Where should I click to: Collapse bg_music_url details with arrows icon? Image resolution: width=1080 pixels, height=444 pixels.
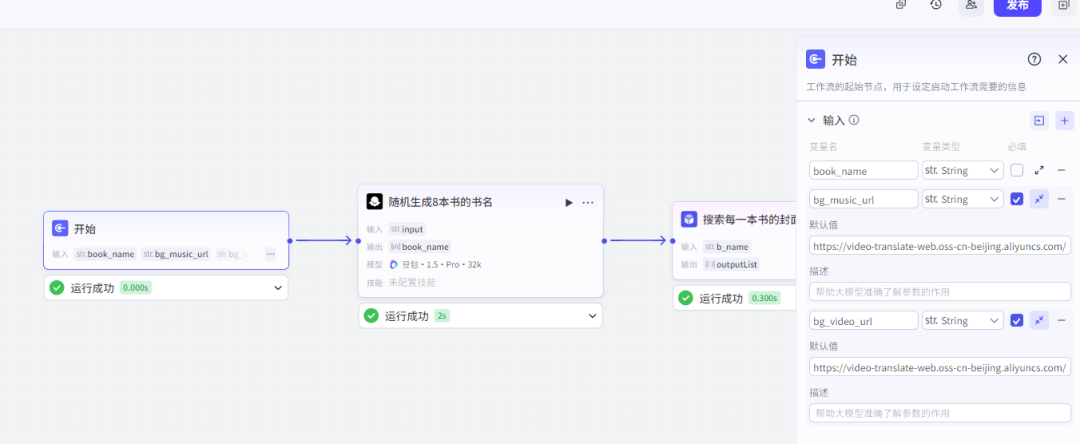(x=1039, y=199)
